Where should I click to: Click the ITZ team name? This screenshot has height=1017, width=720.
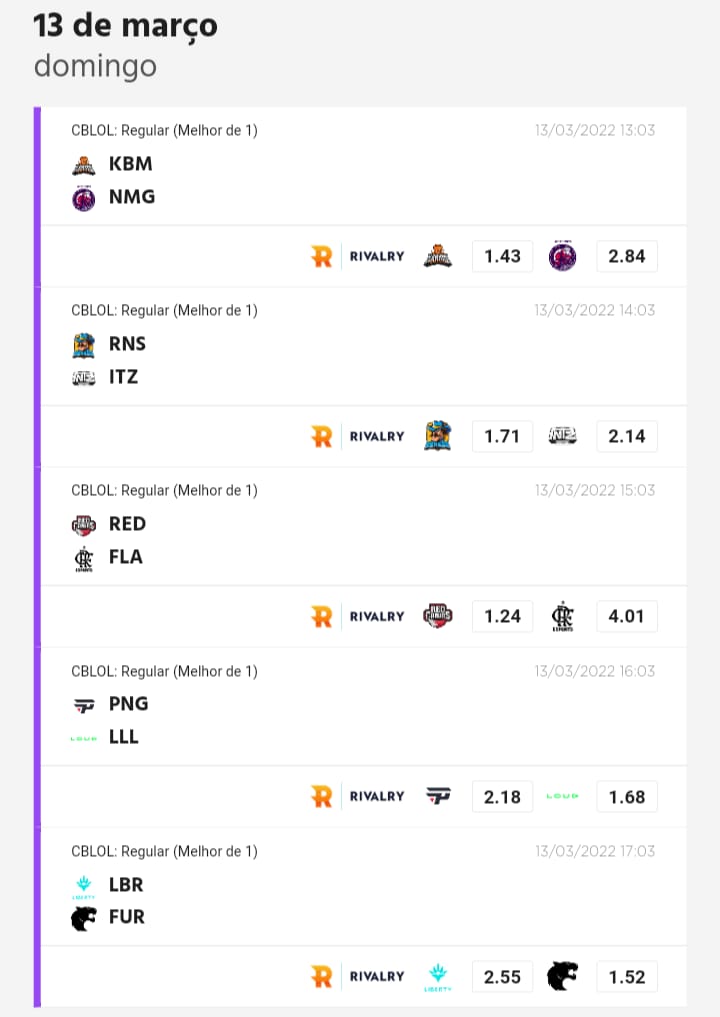click(123, 377)
